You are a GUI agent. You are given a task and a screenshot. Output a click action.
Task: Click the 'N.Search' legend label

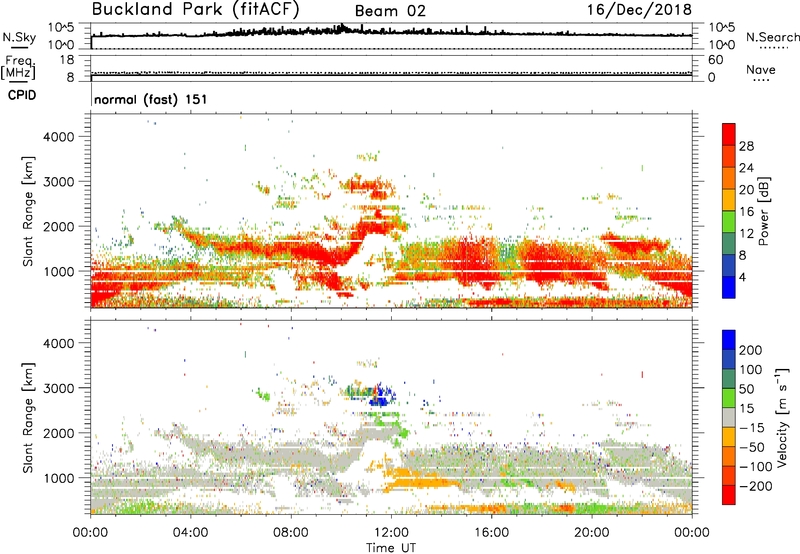tap(773, 37)
